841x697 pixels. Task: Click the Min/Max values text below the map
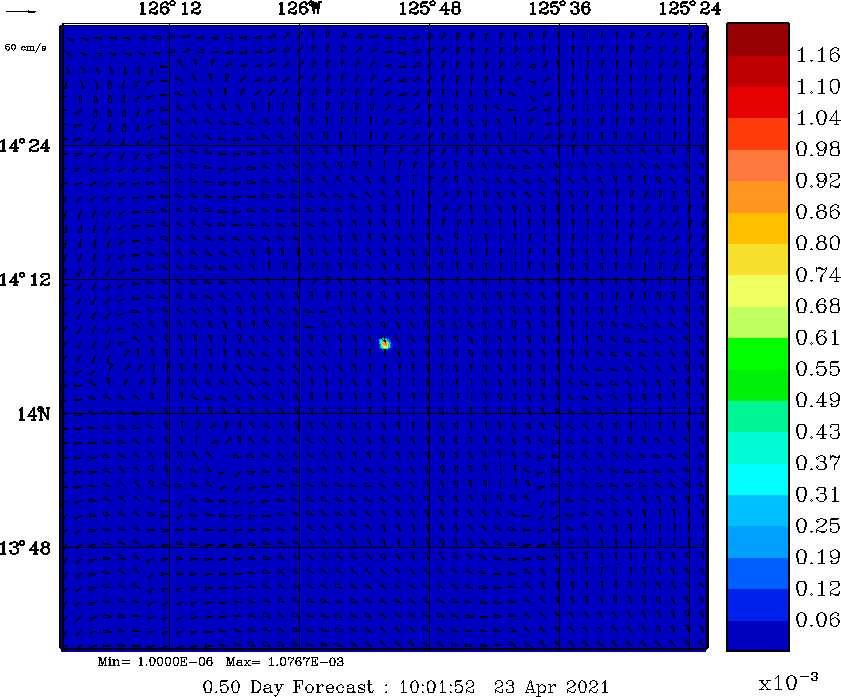click(x=221, y=662)
